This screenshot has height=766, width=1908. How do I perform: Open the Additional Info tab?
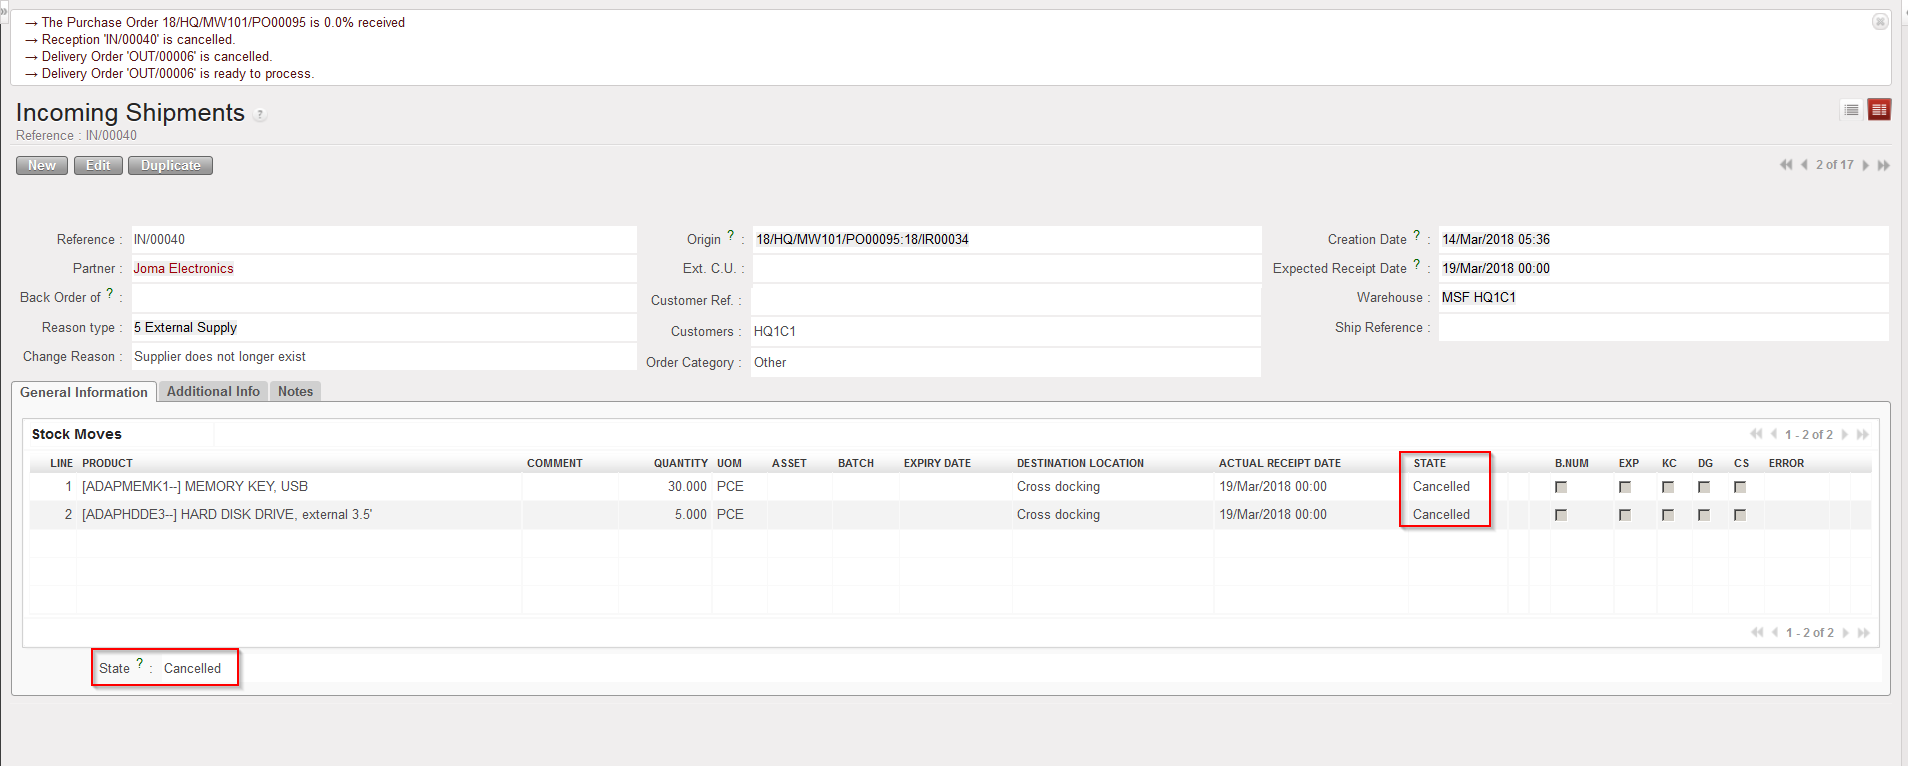coord(213,392)
